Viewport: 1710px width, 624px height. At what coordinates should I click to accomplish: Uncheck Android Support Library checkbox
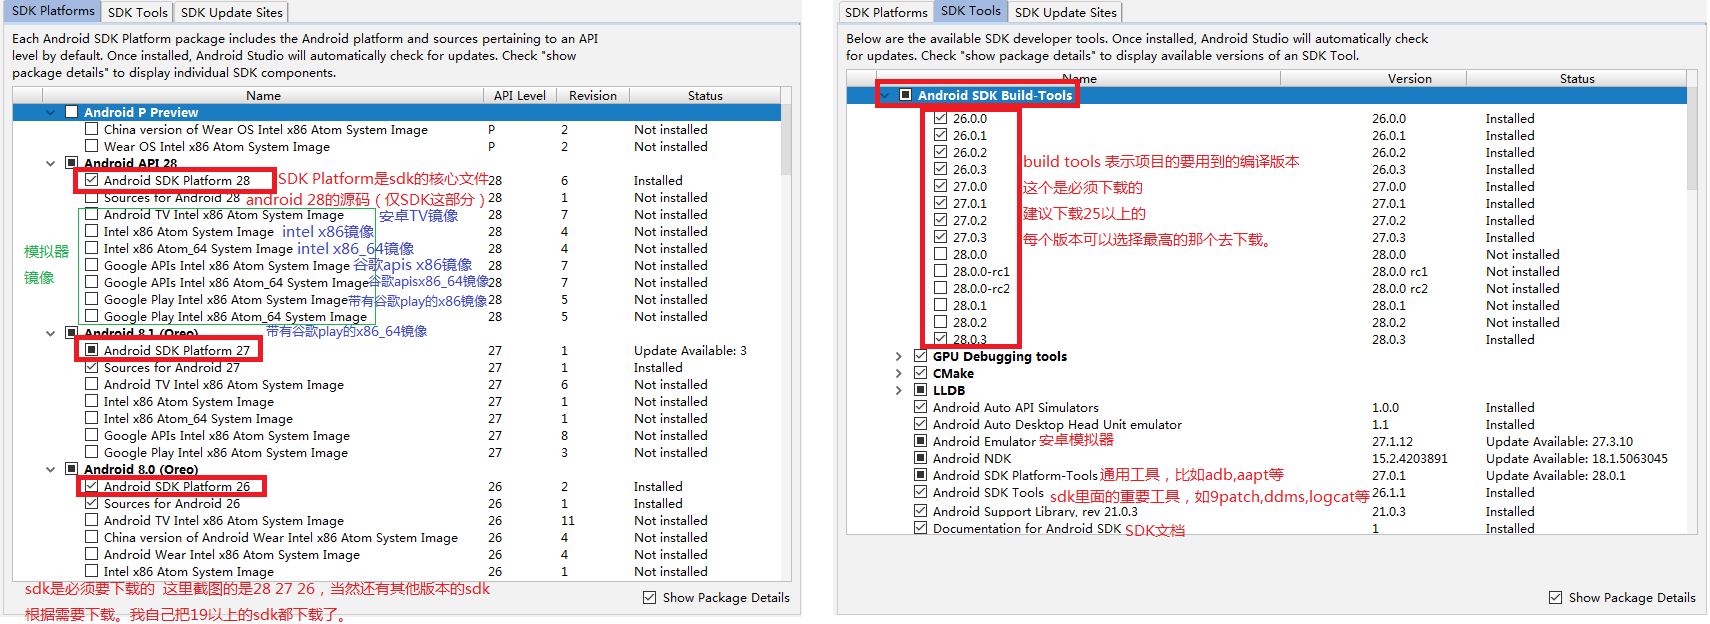[920, 511]
